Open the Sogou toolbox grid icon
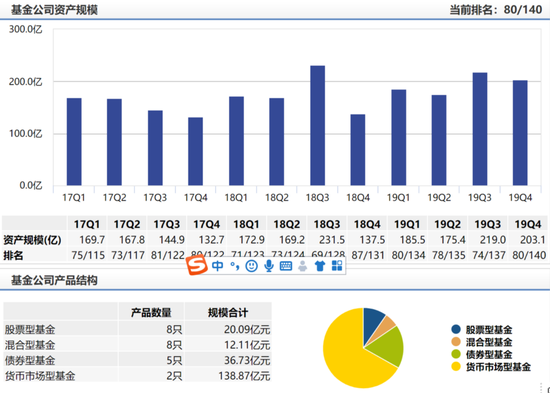 click(x=337, y=266)
